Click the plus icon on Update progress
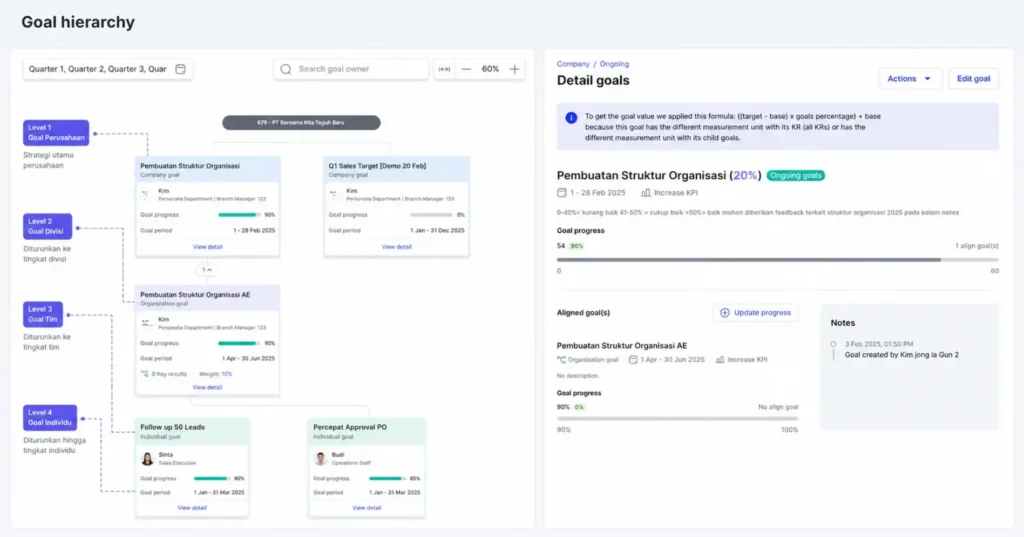The height and width of the screenshot is (537, 1024). click(x=725, y=313)
